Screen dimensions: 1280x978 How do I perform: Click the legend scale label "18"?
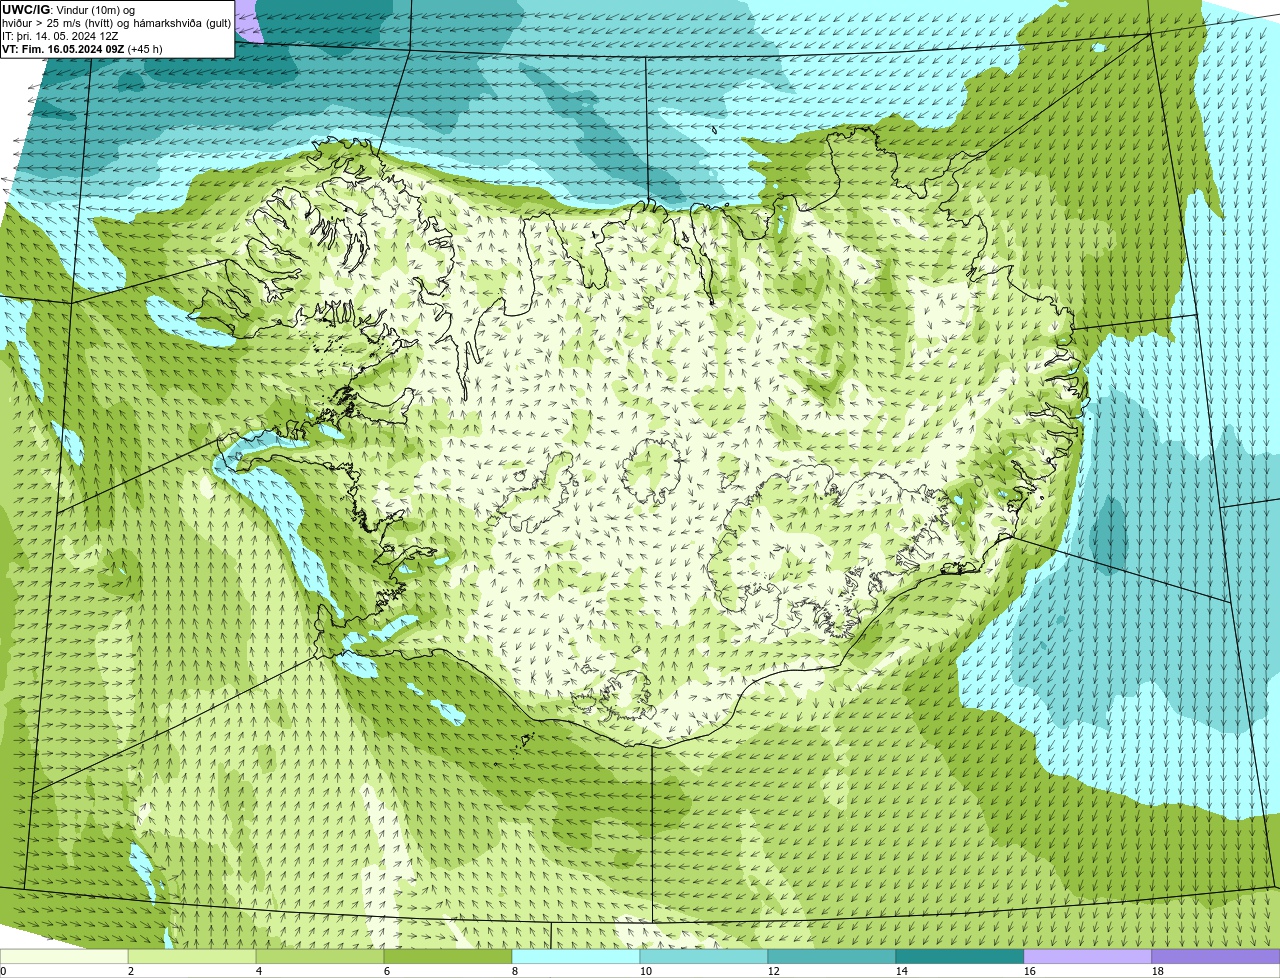[x=1158, y=971]
